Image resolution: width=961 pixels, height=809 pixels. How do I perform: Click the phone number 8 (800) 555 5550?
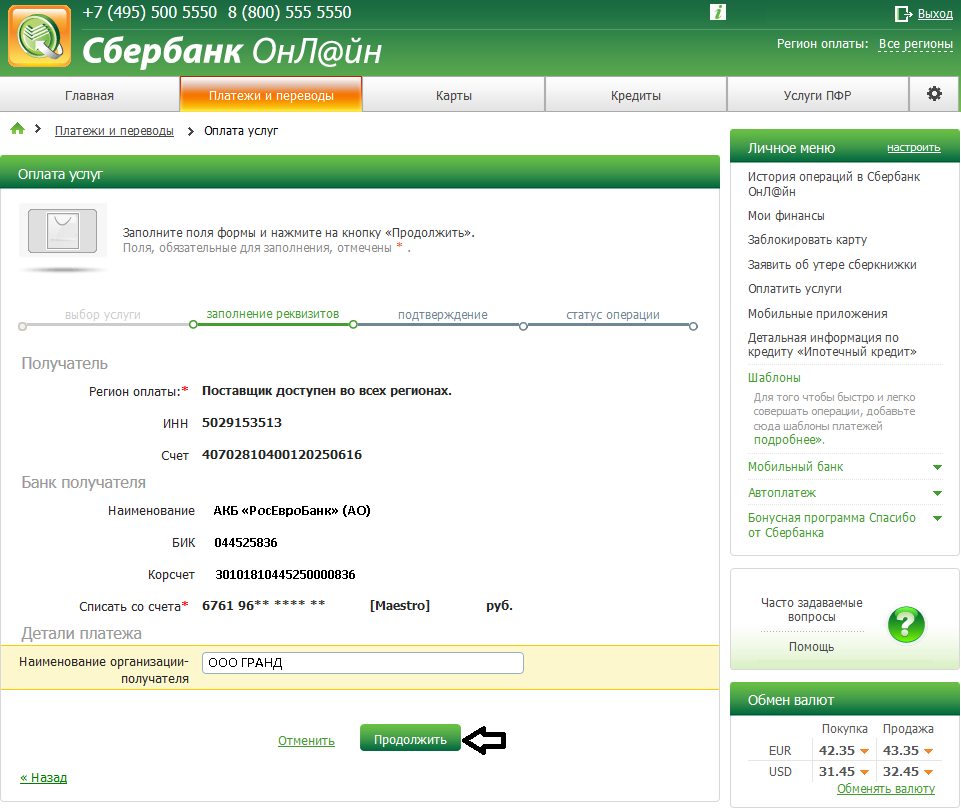289,12
